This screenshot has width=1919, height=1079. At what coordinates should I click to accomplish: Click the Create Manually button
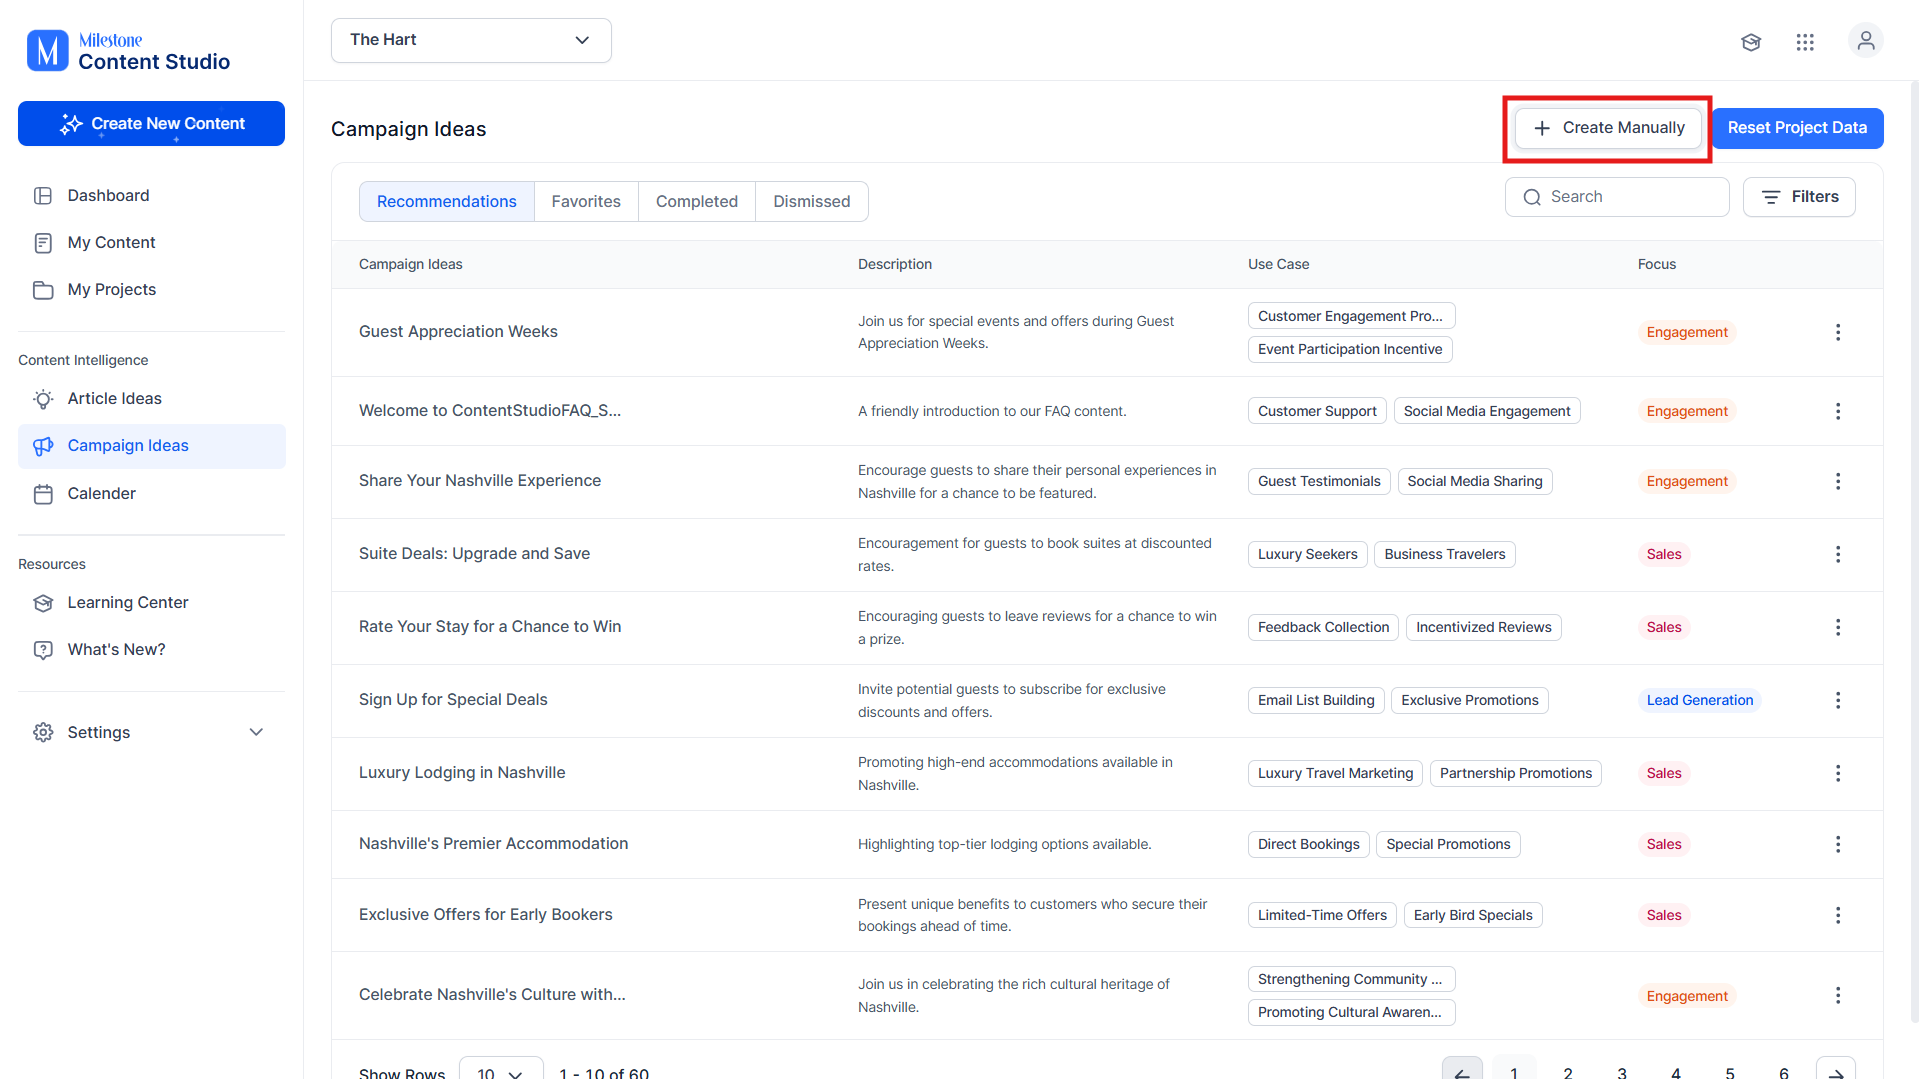coord(1608,128)
